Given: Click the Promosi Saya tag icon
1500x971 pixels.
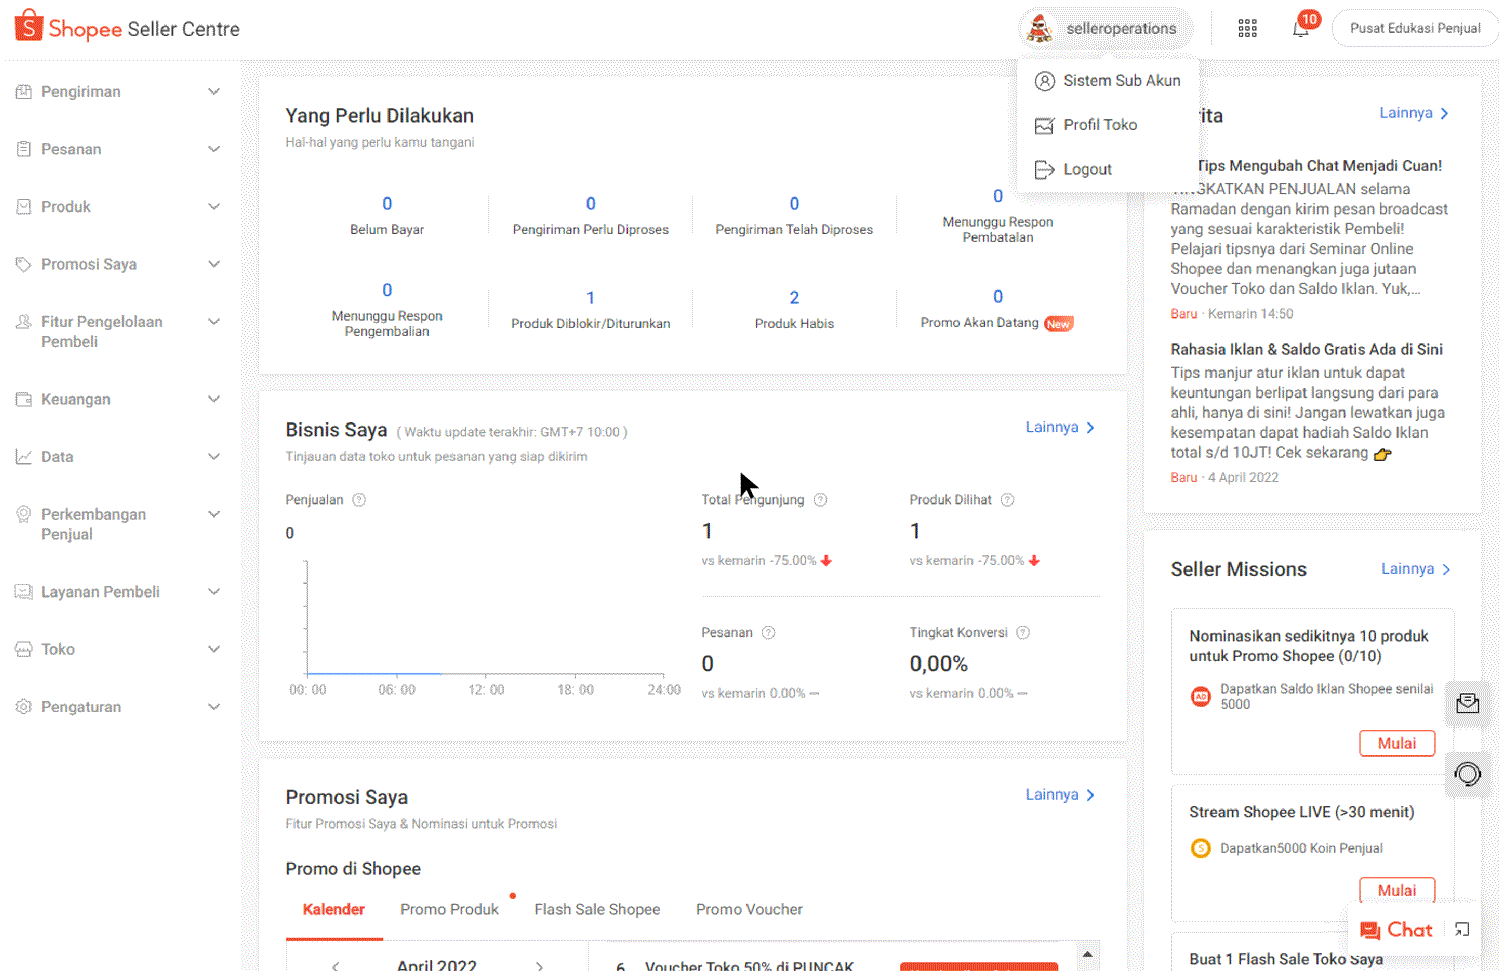Looking at the screenshot, I should [24, 264].
